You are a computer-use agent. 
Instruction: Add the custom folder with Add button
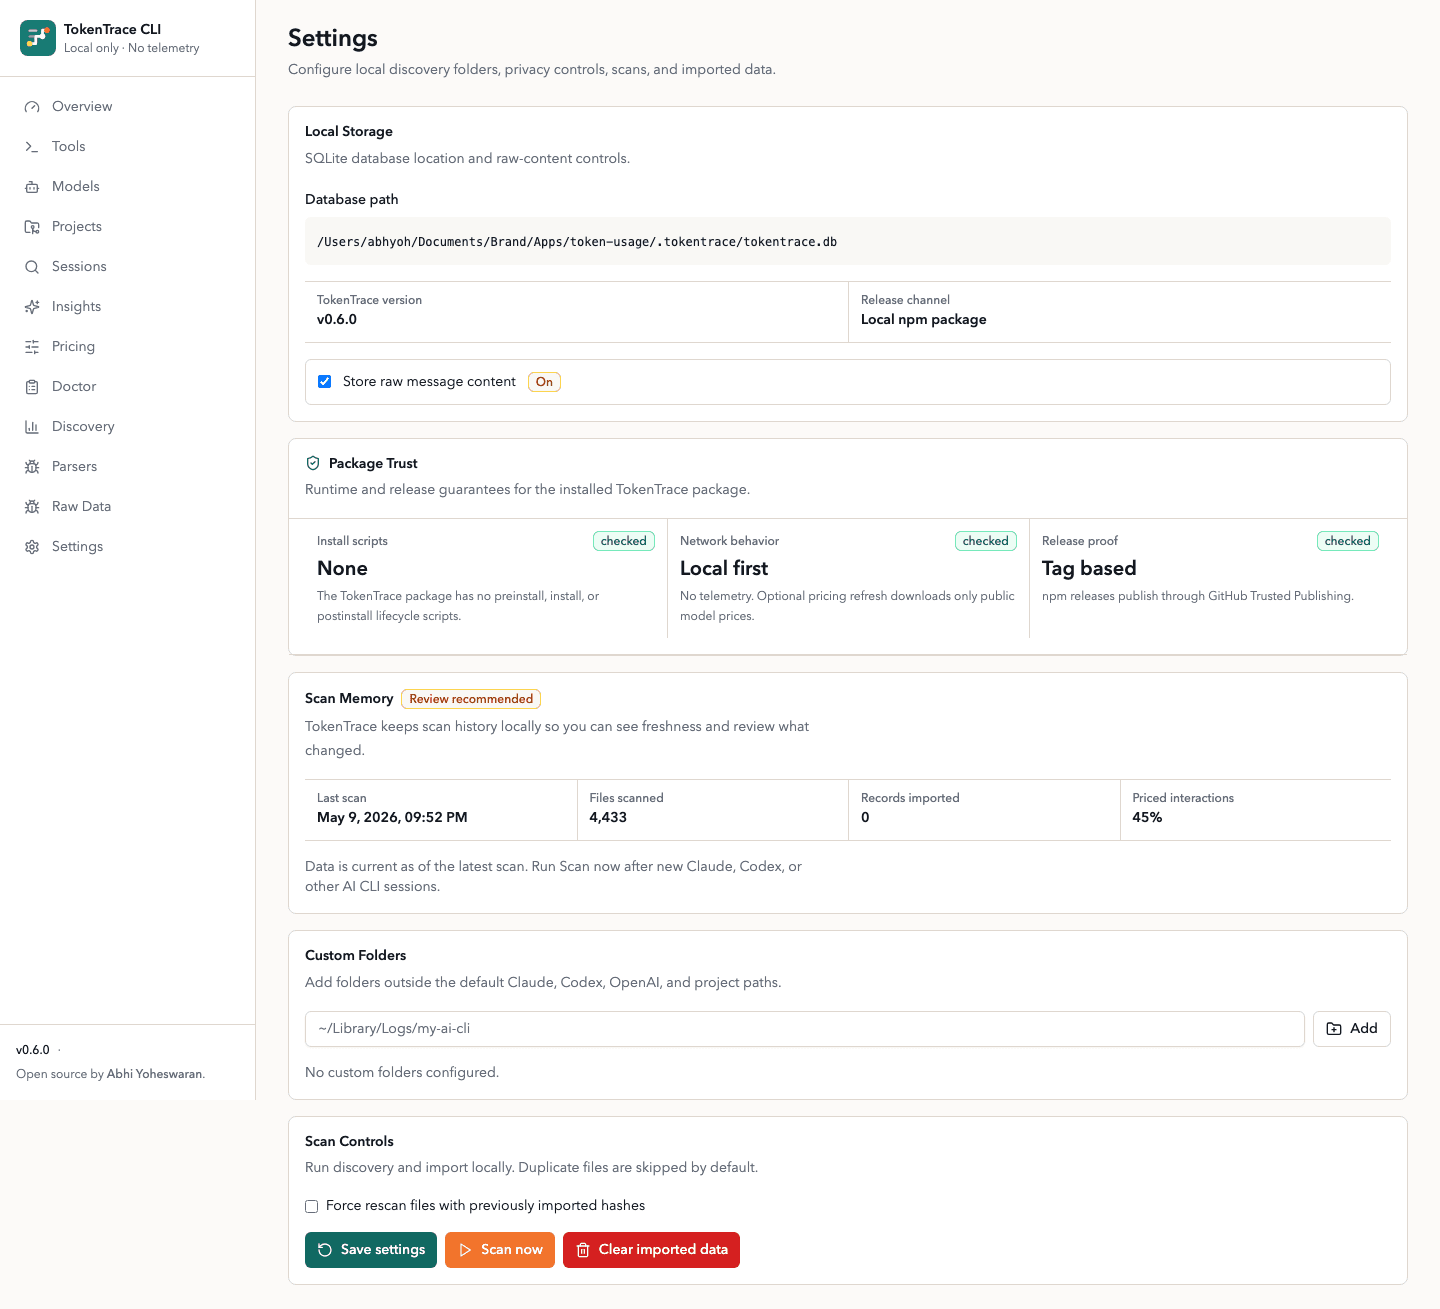pos(1352,1029)
